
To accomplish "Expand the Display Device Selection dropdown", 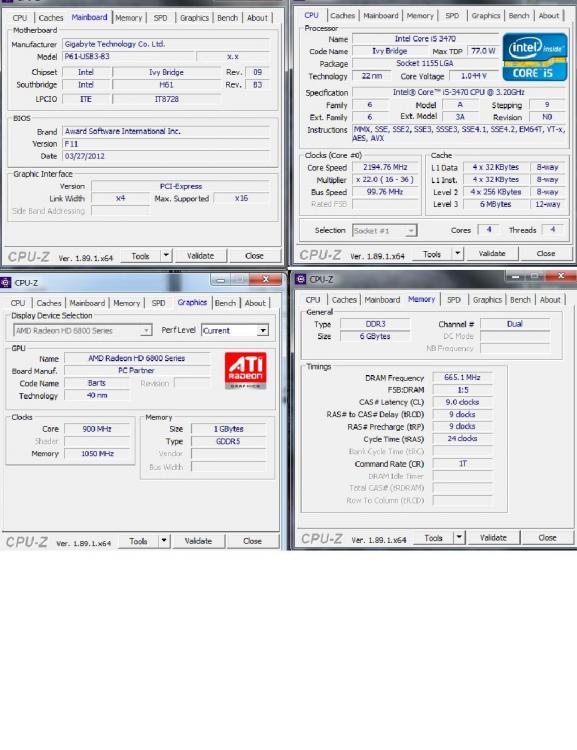I will pyautogui.click(x=147, y=331).
